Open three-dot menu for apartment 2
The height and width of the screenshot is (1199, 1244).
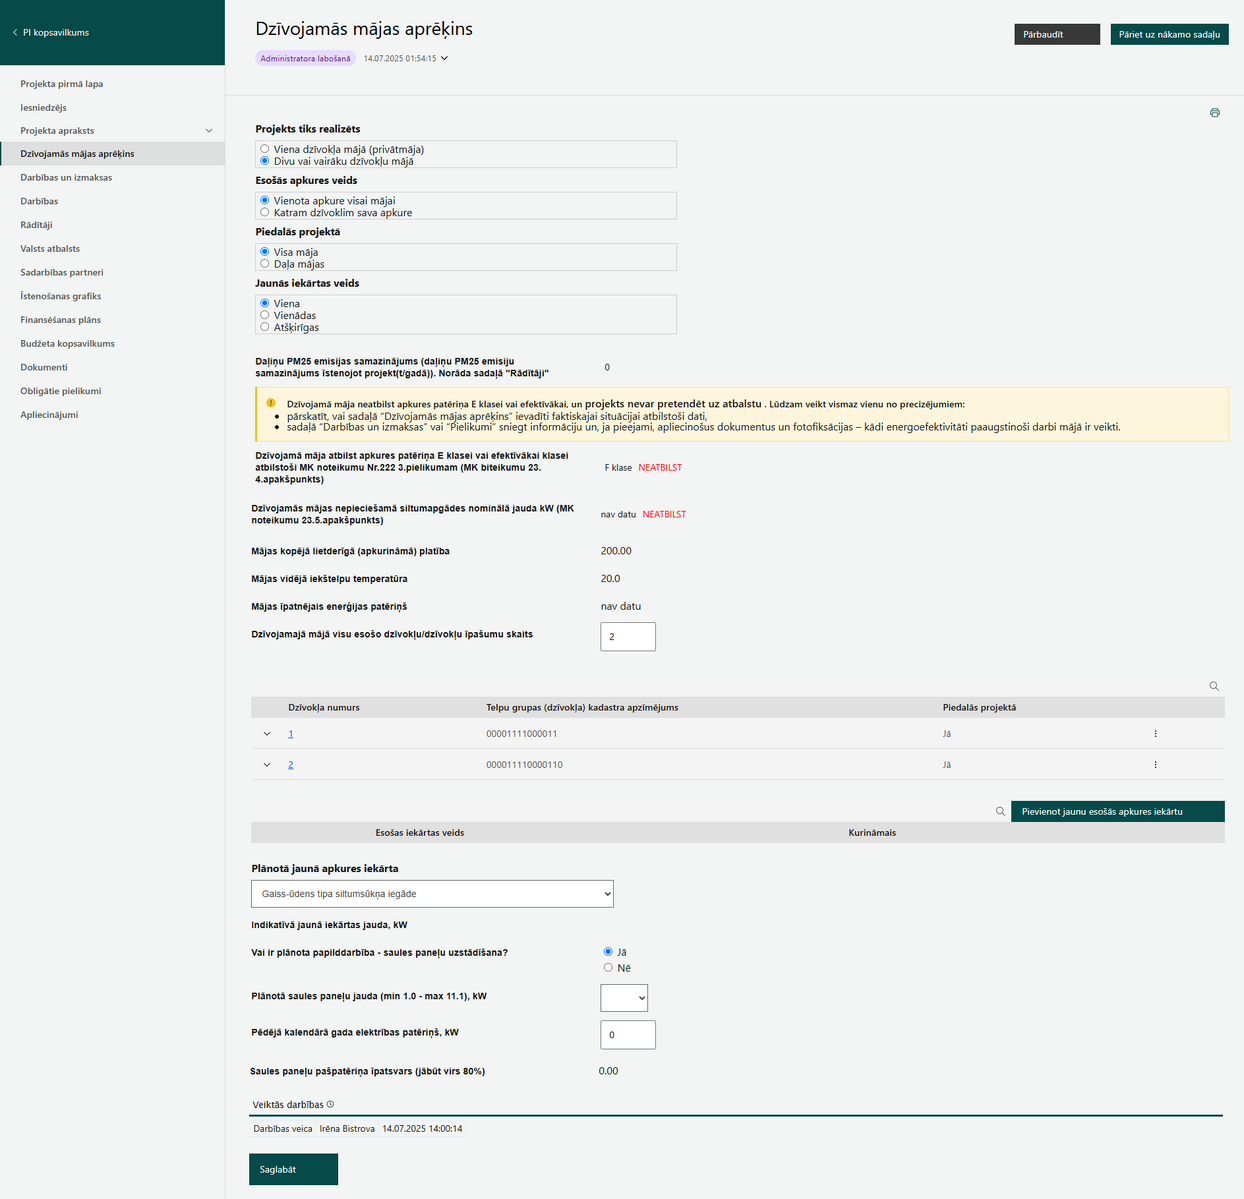tap(1155, 765)
